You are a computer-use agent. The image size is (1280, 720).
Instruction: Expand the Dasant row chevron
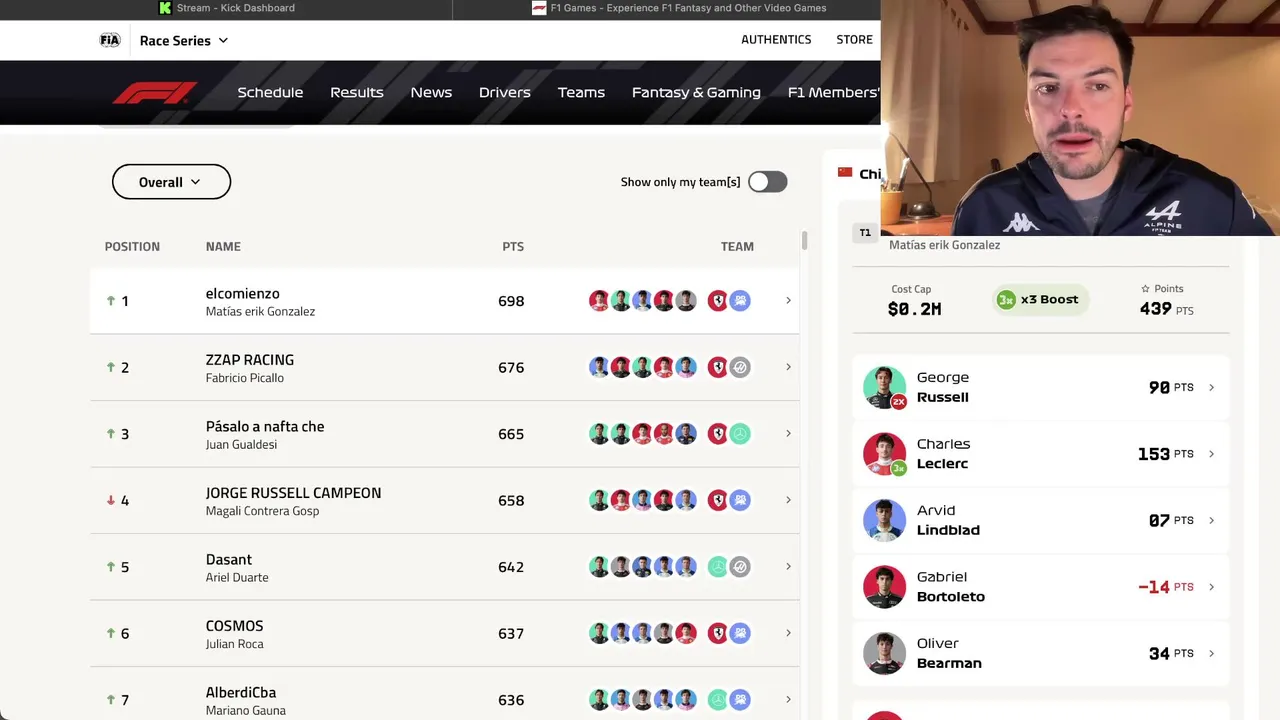pyautogui.click(x=788, y=566)
